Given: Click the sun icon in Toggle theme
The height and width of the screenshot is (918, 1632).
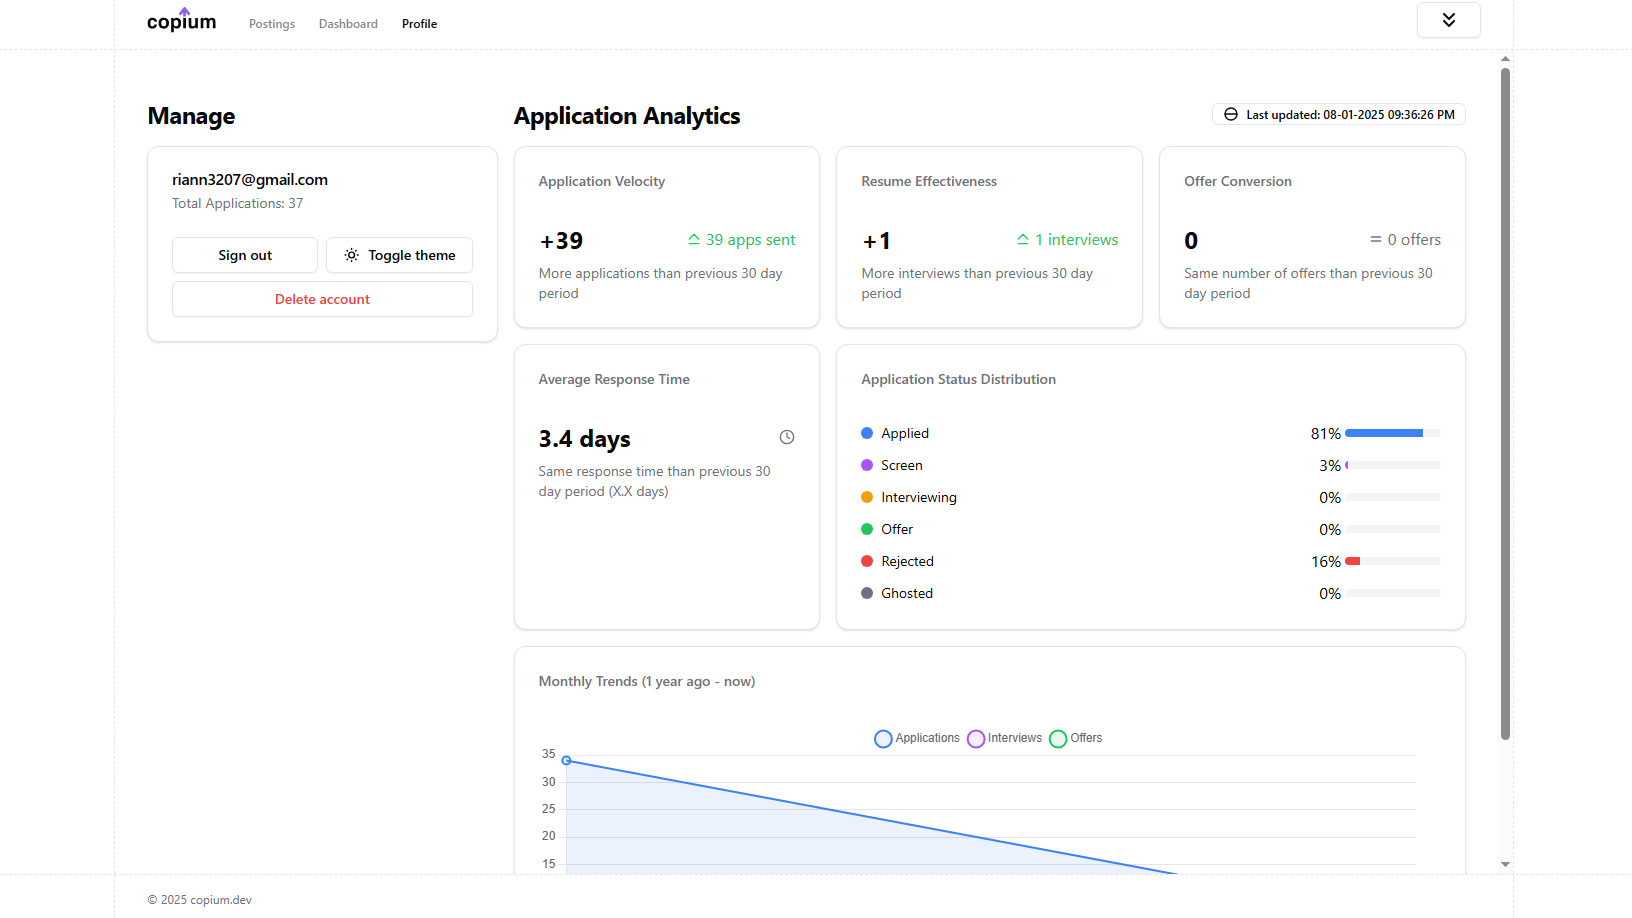Looking at the screenshot, I should tap(352, 255).
